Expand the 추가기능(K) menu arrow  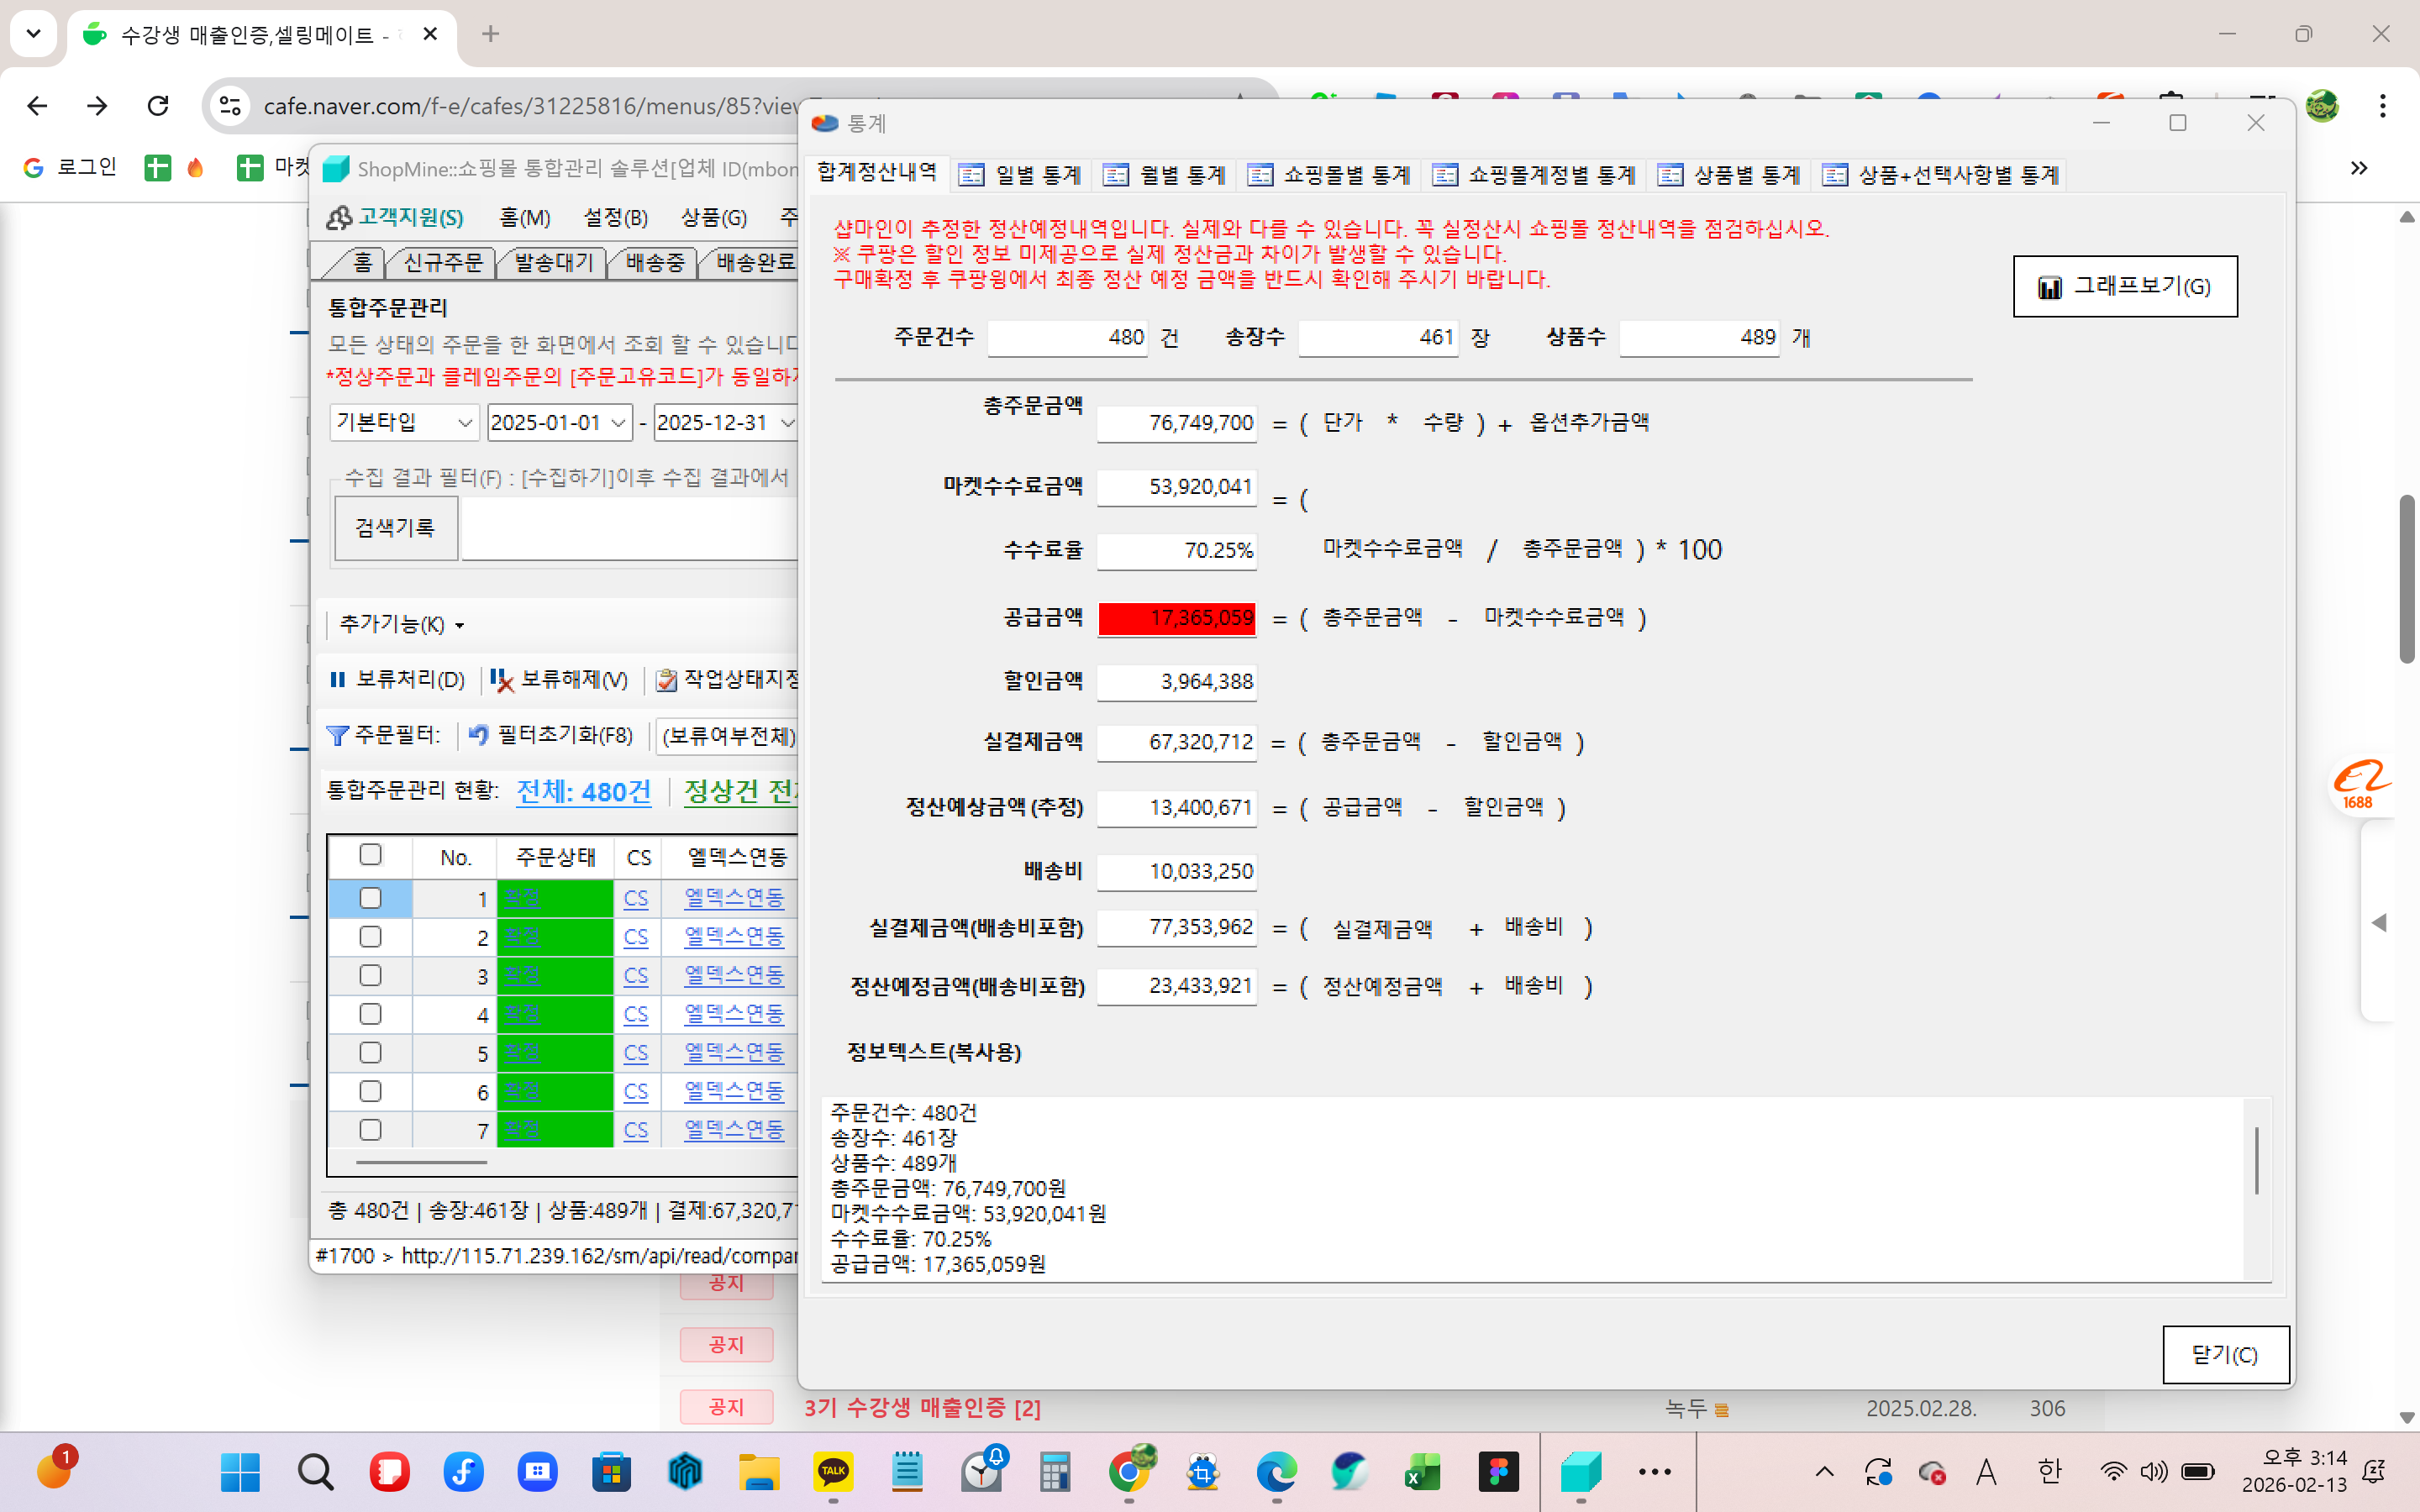(x=460, y=626)
